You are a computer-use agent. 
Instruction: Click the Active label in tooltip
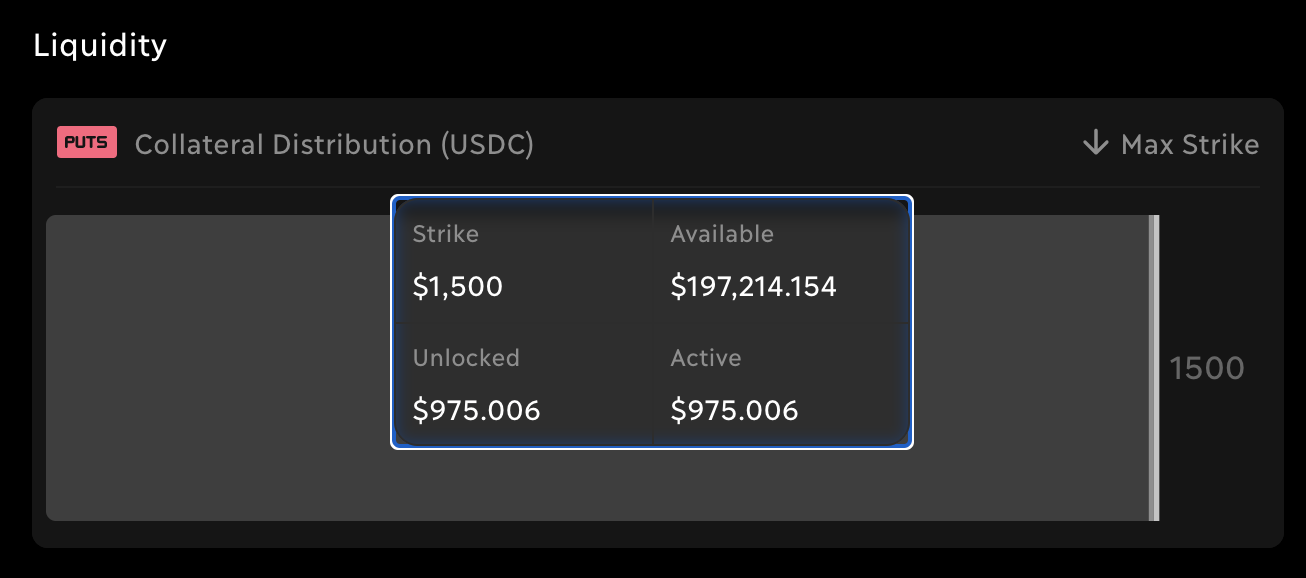coord(706,358)
